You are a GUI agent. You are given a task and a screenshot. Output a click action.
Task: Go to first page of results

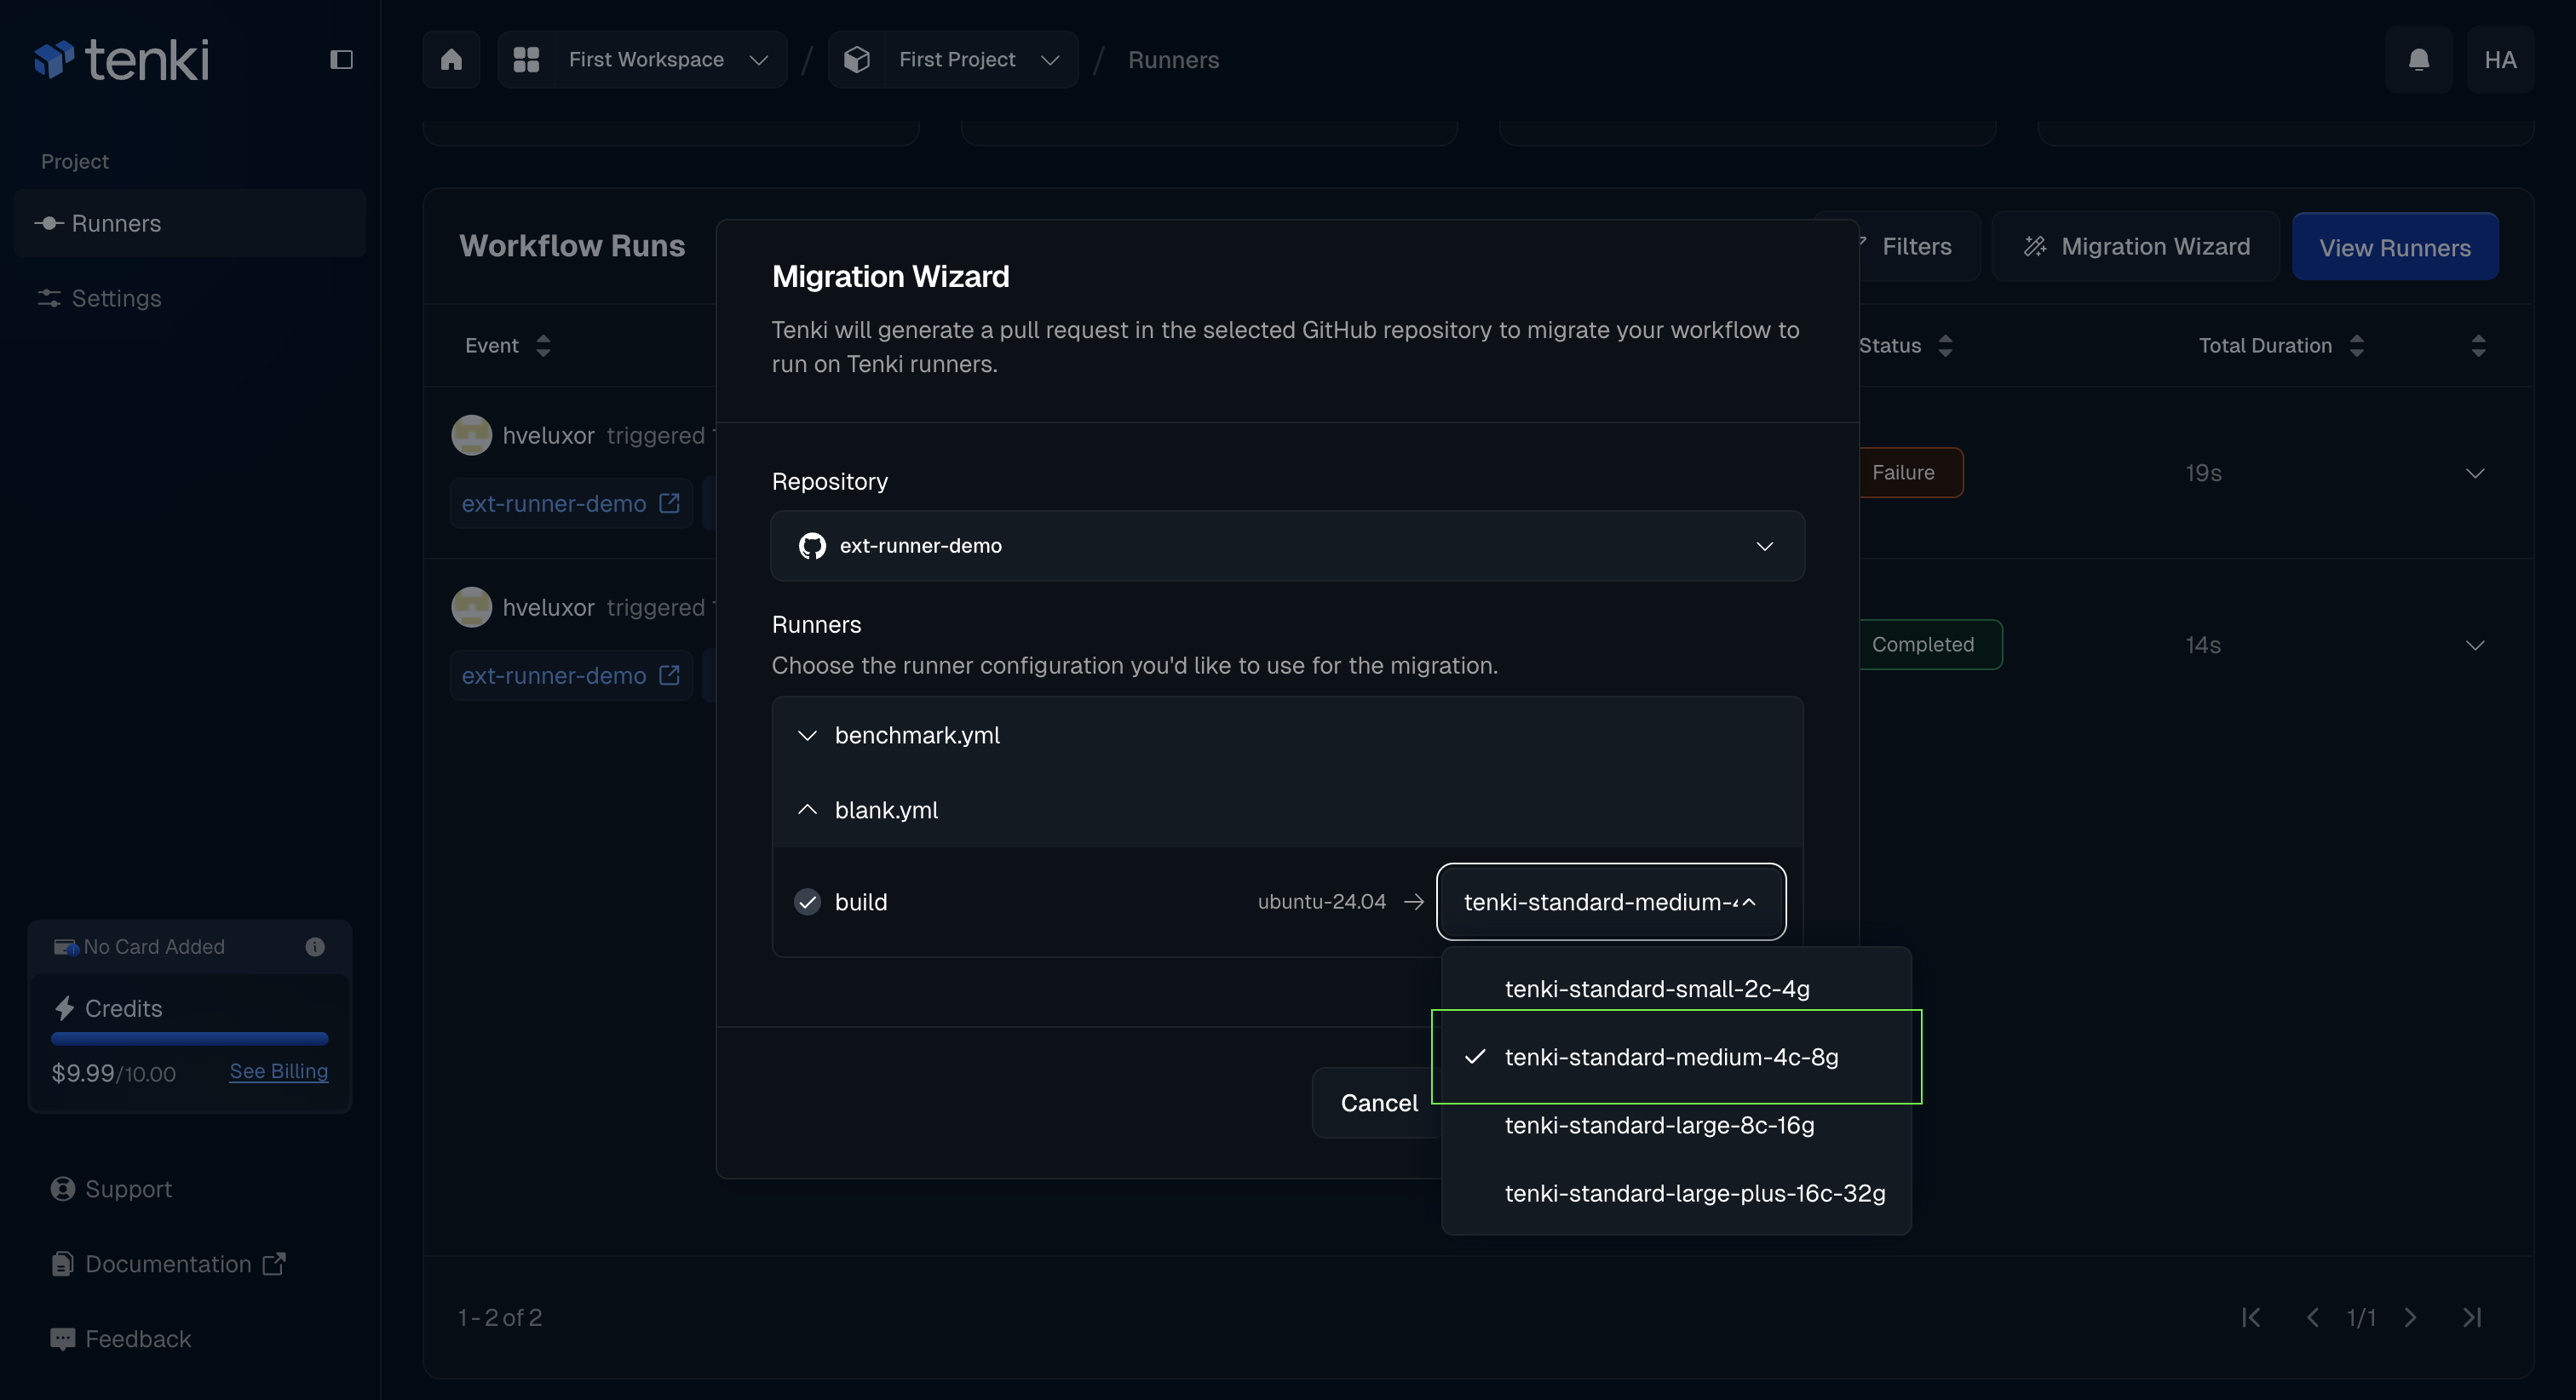click(x=2251, y=1317)
